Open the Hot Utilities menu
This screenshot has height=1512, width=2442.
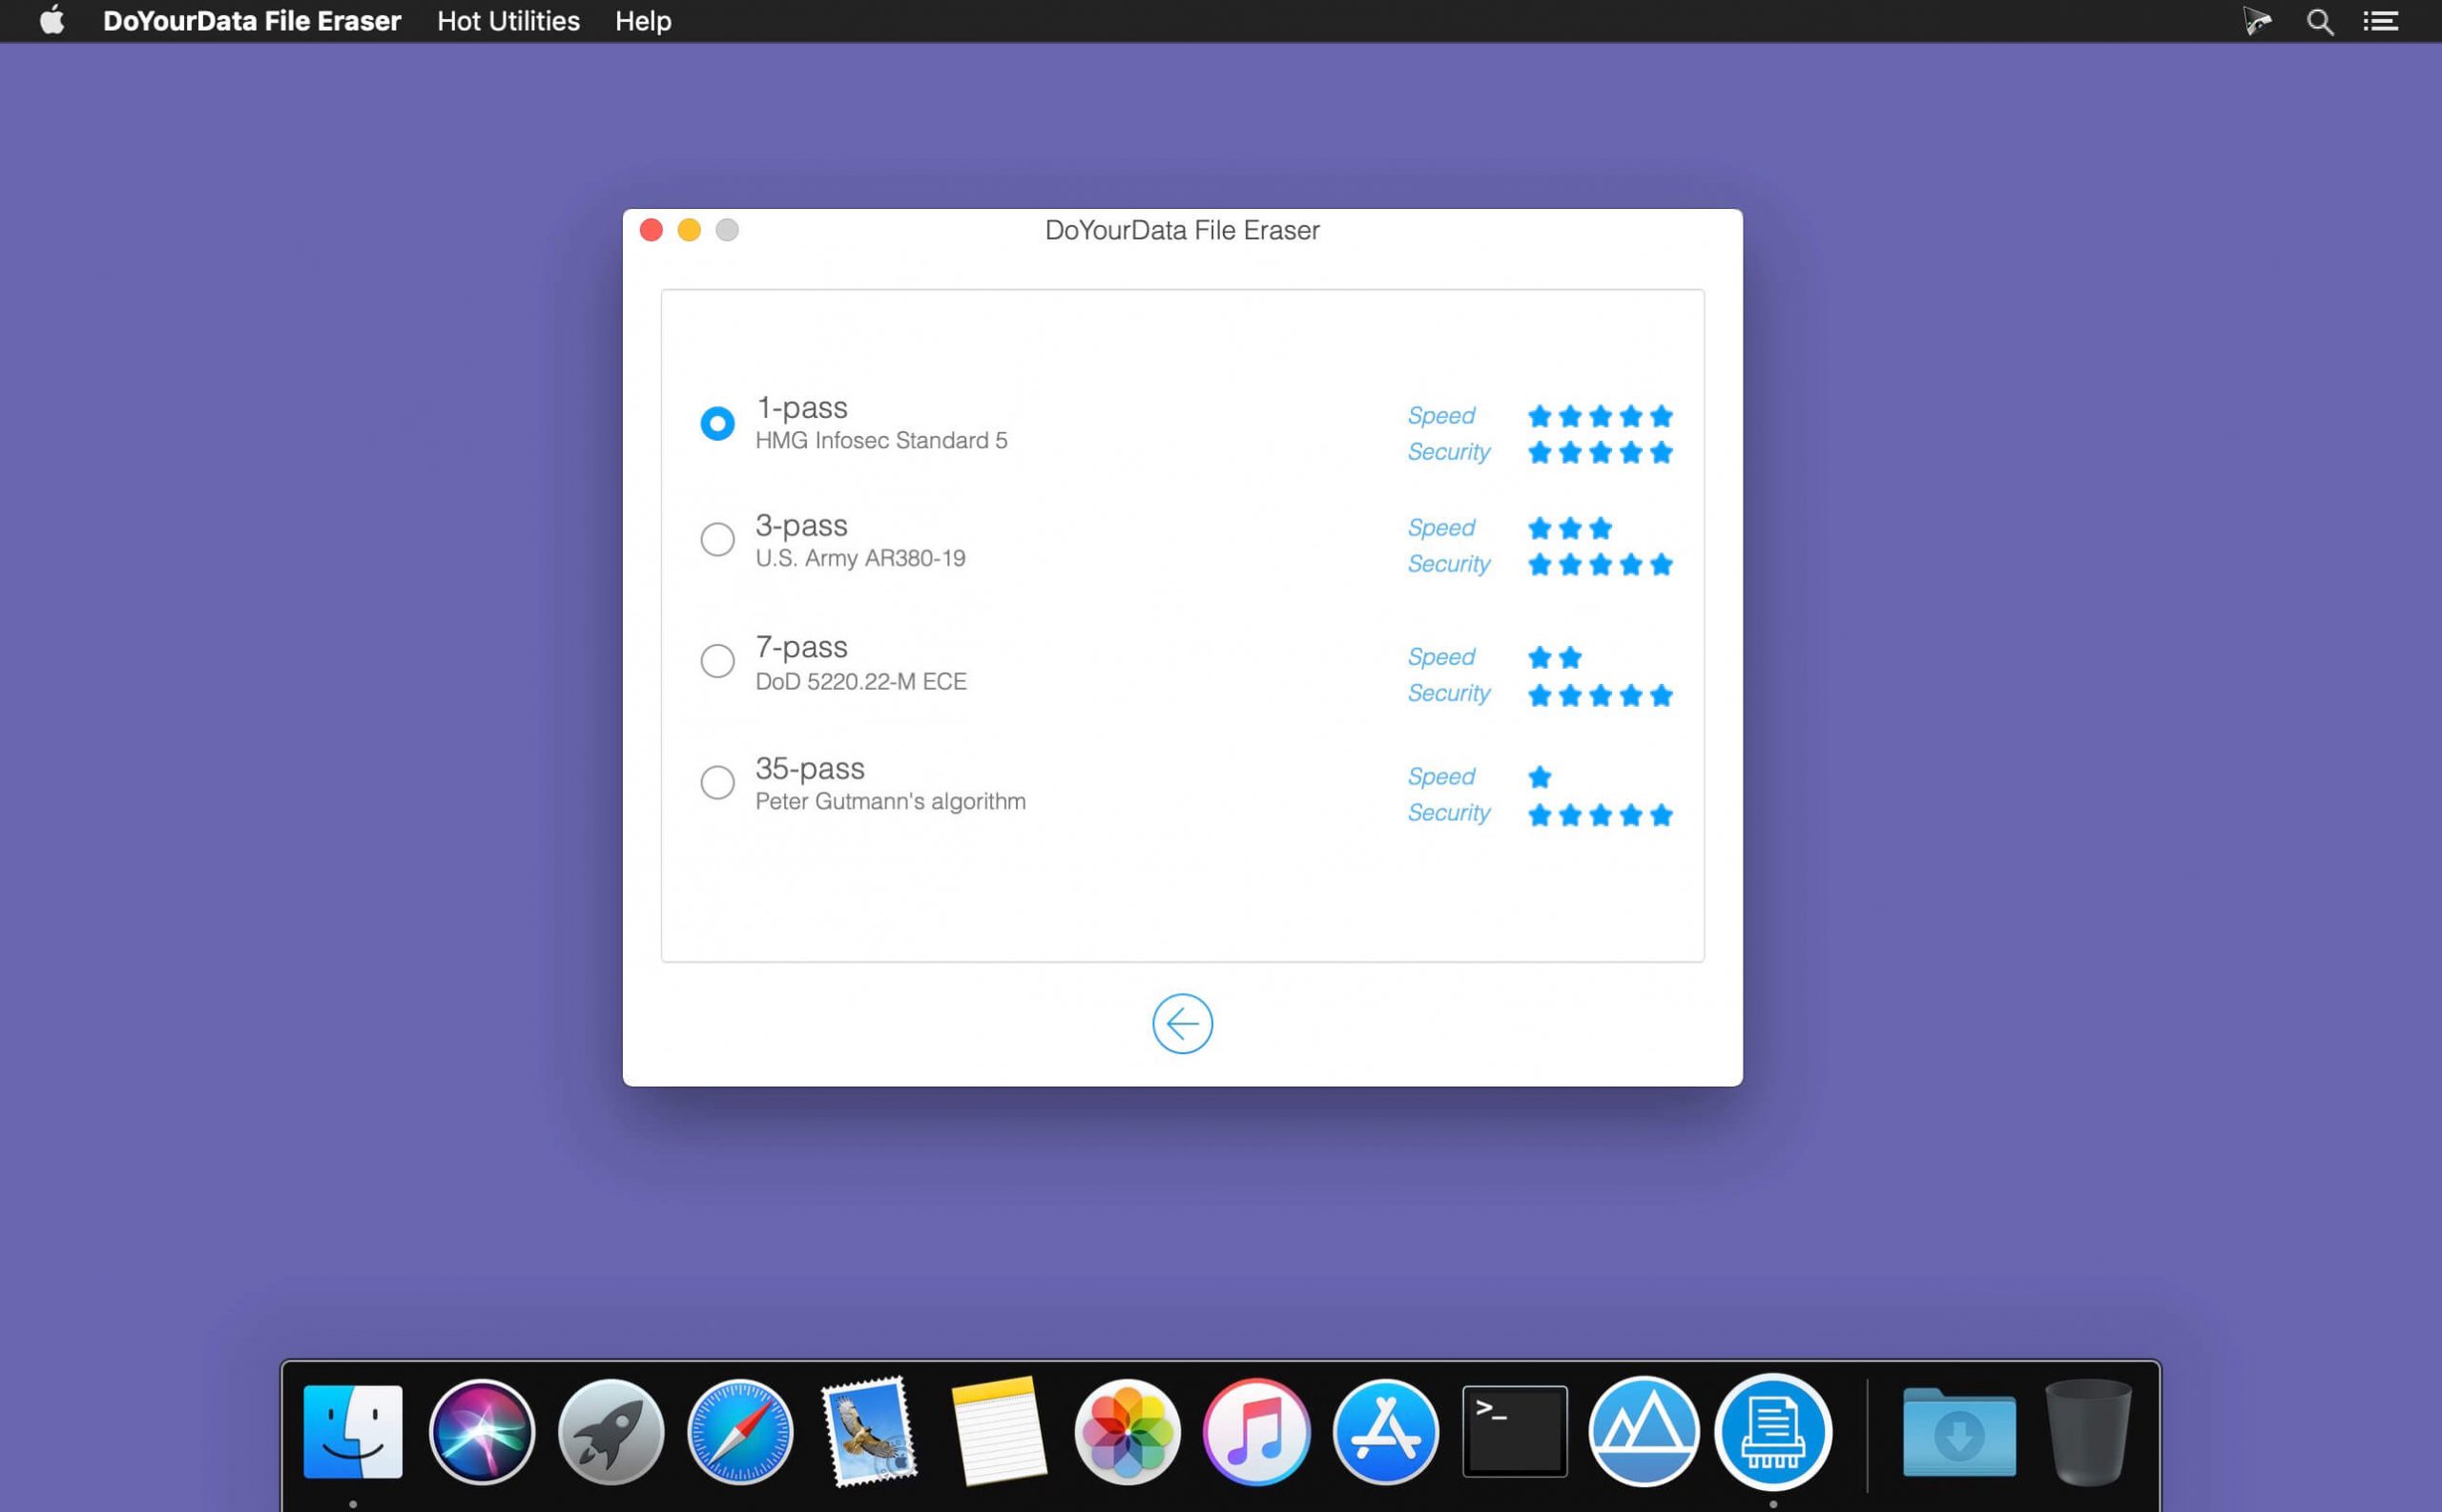click(508, 20)
